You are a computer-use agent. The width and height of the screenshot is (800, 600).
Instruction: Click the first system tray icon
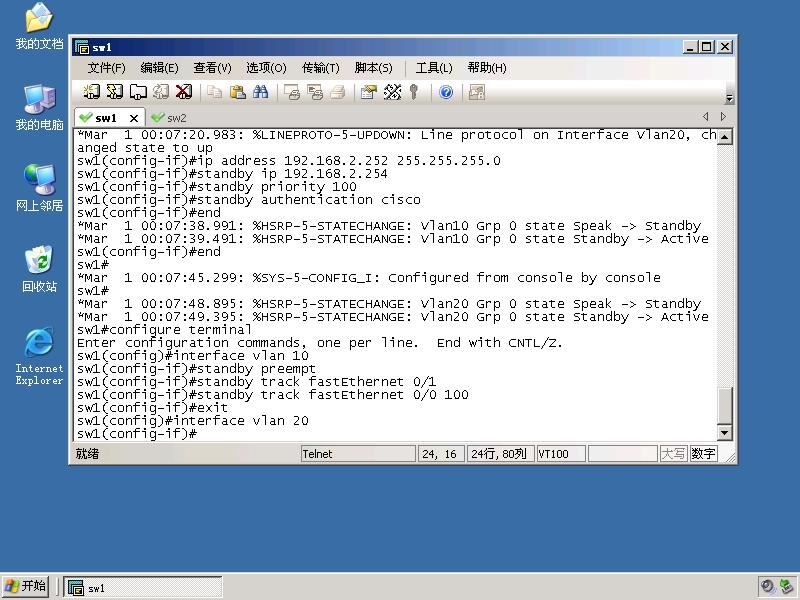tap(767, 586)
